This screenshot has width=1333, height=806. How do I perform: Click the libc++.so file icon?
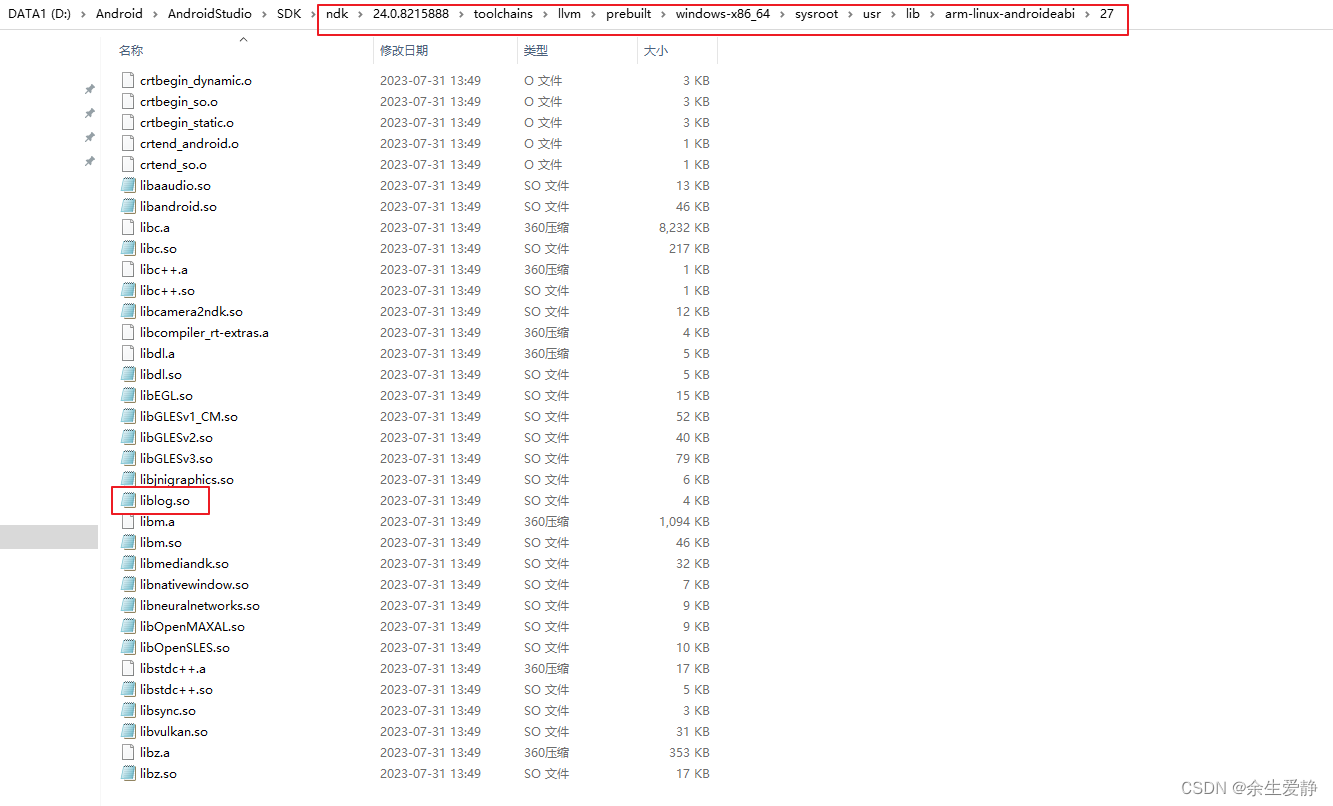click(127, 290)
